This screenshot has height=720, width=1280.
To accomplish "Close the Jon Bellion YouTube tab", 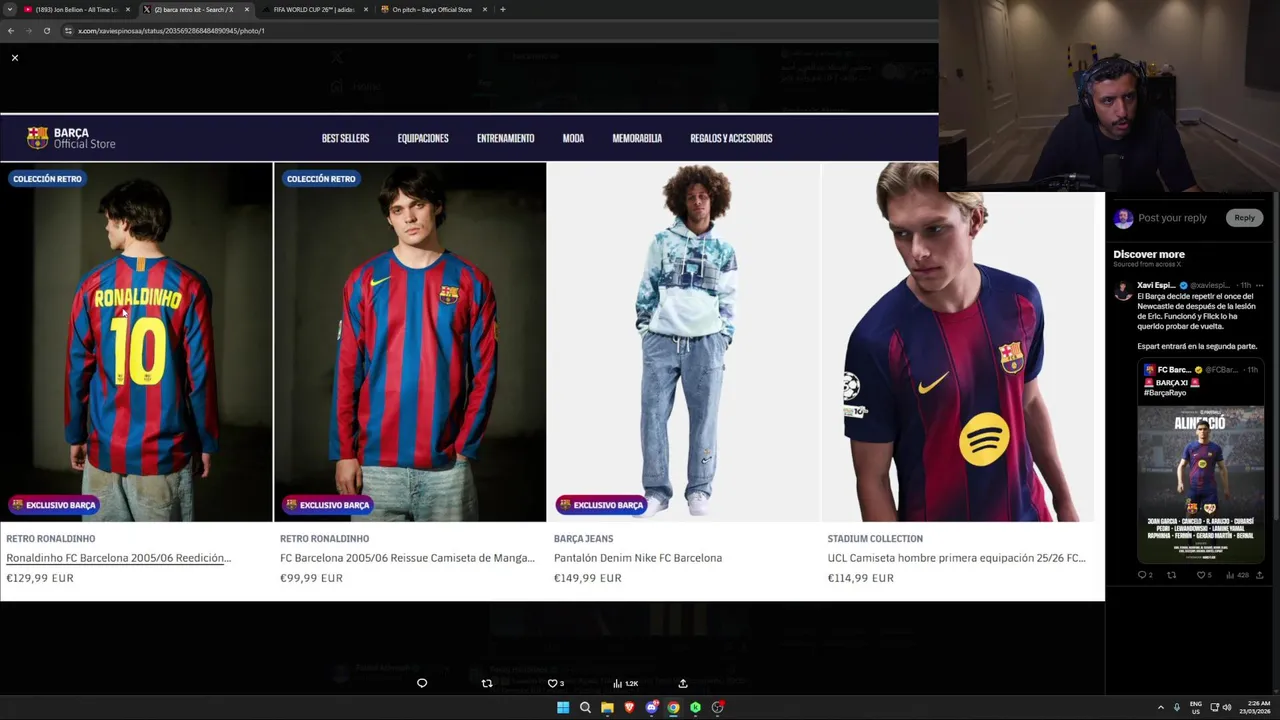I will tap(127, 9).
